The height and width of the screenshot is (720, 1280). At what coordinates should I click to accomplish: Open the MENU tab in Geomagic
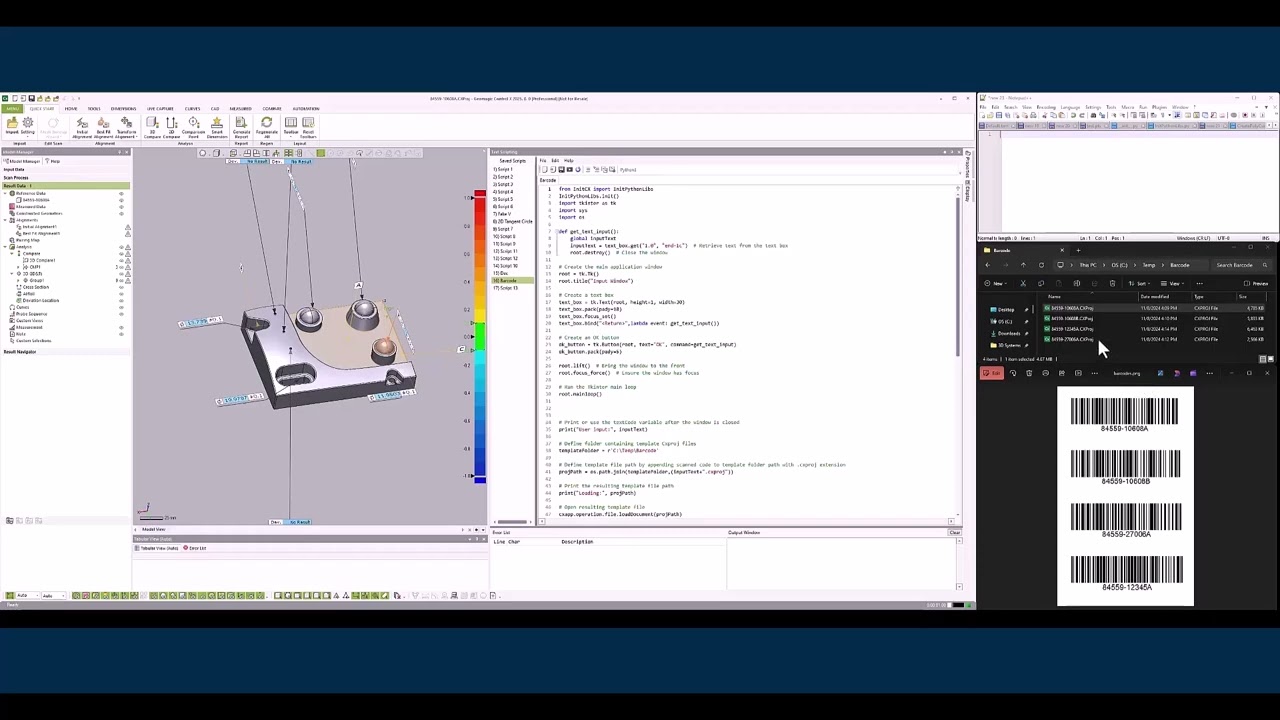(11, 108)
